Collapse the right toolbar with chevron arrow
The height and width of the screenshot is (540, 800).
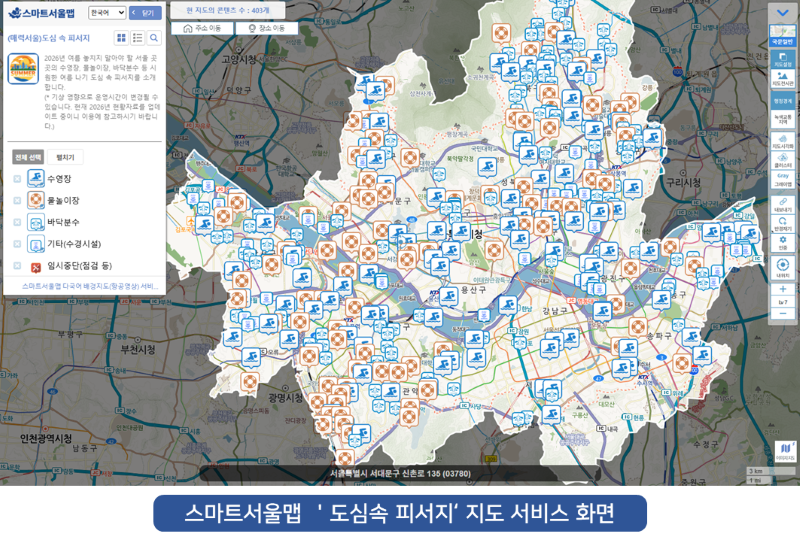782,12
